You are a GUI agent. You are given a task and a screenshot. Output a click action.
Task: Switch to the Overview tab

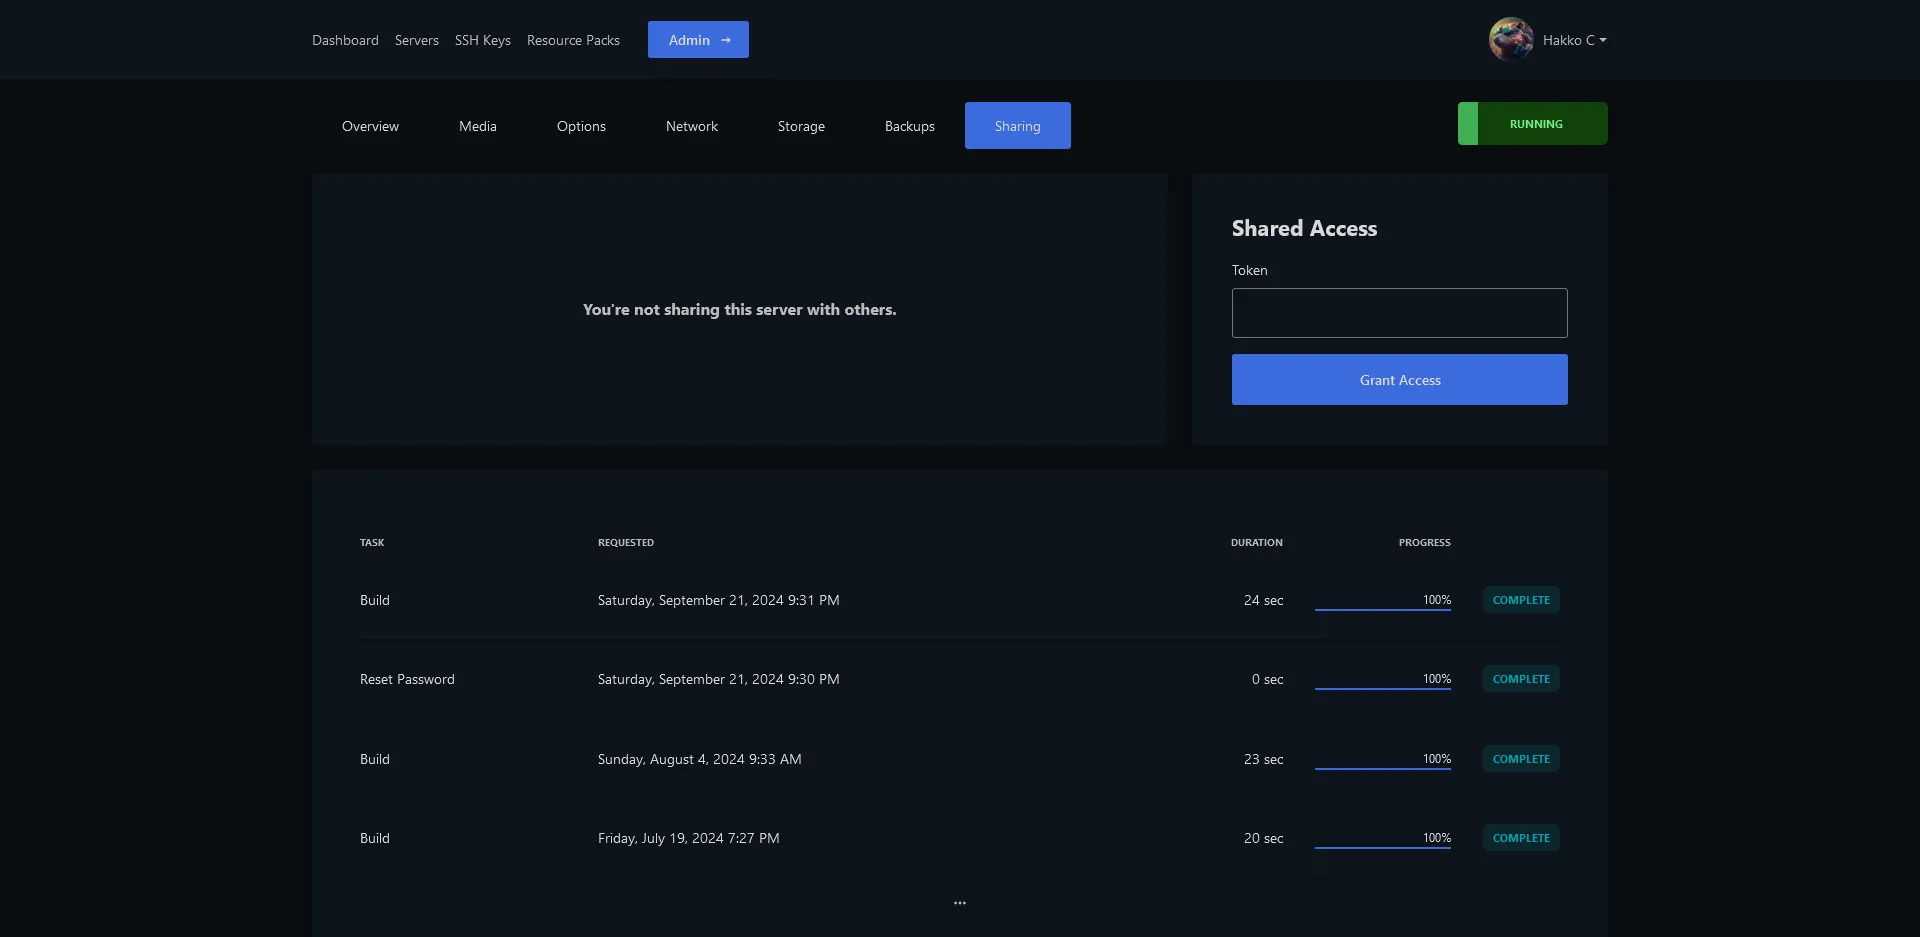[x=370, y=126]
